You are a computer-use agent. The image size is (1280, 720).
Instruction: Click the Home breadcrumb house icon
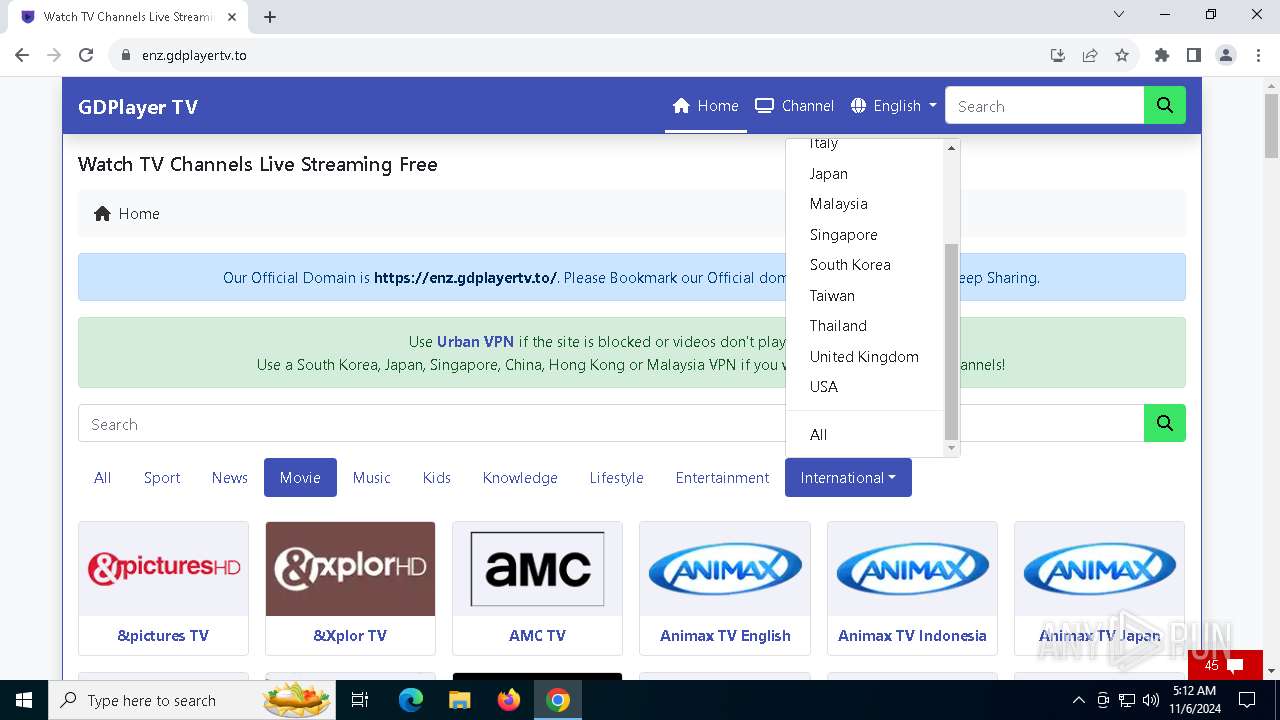click(x=102, y=213)
